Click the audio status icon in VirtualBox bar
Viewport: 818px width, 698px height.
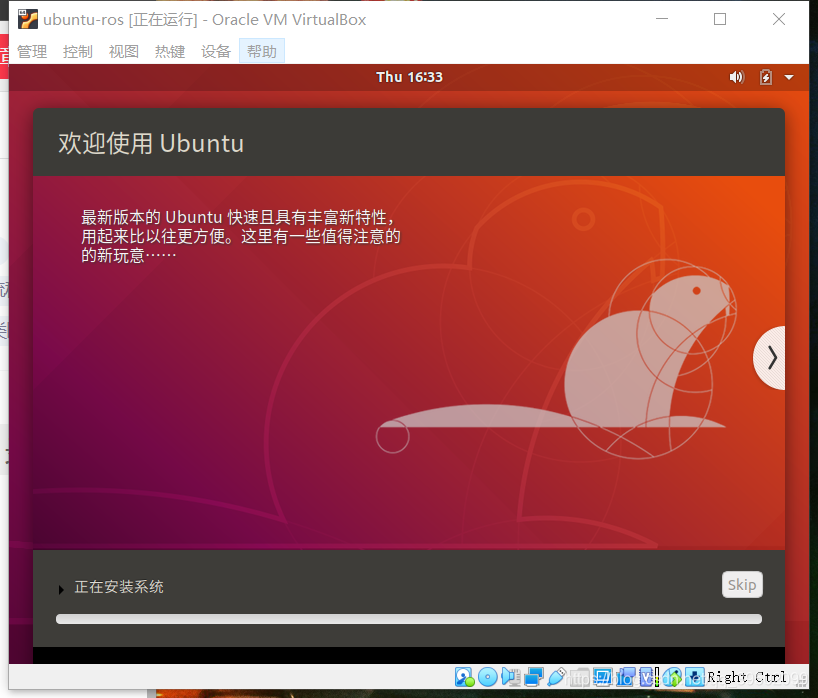click(511, 677)
